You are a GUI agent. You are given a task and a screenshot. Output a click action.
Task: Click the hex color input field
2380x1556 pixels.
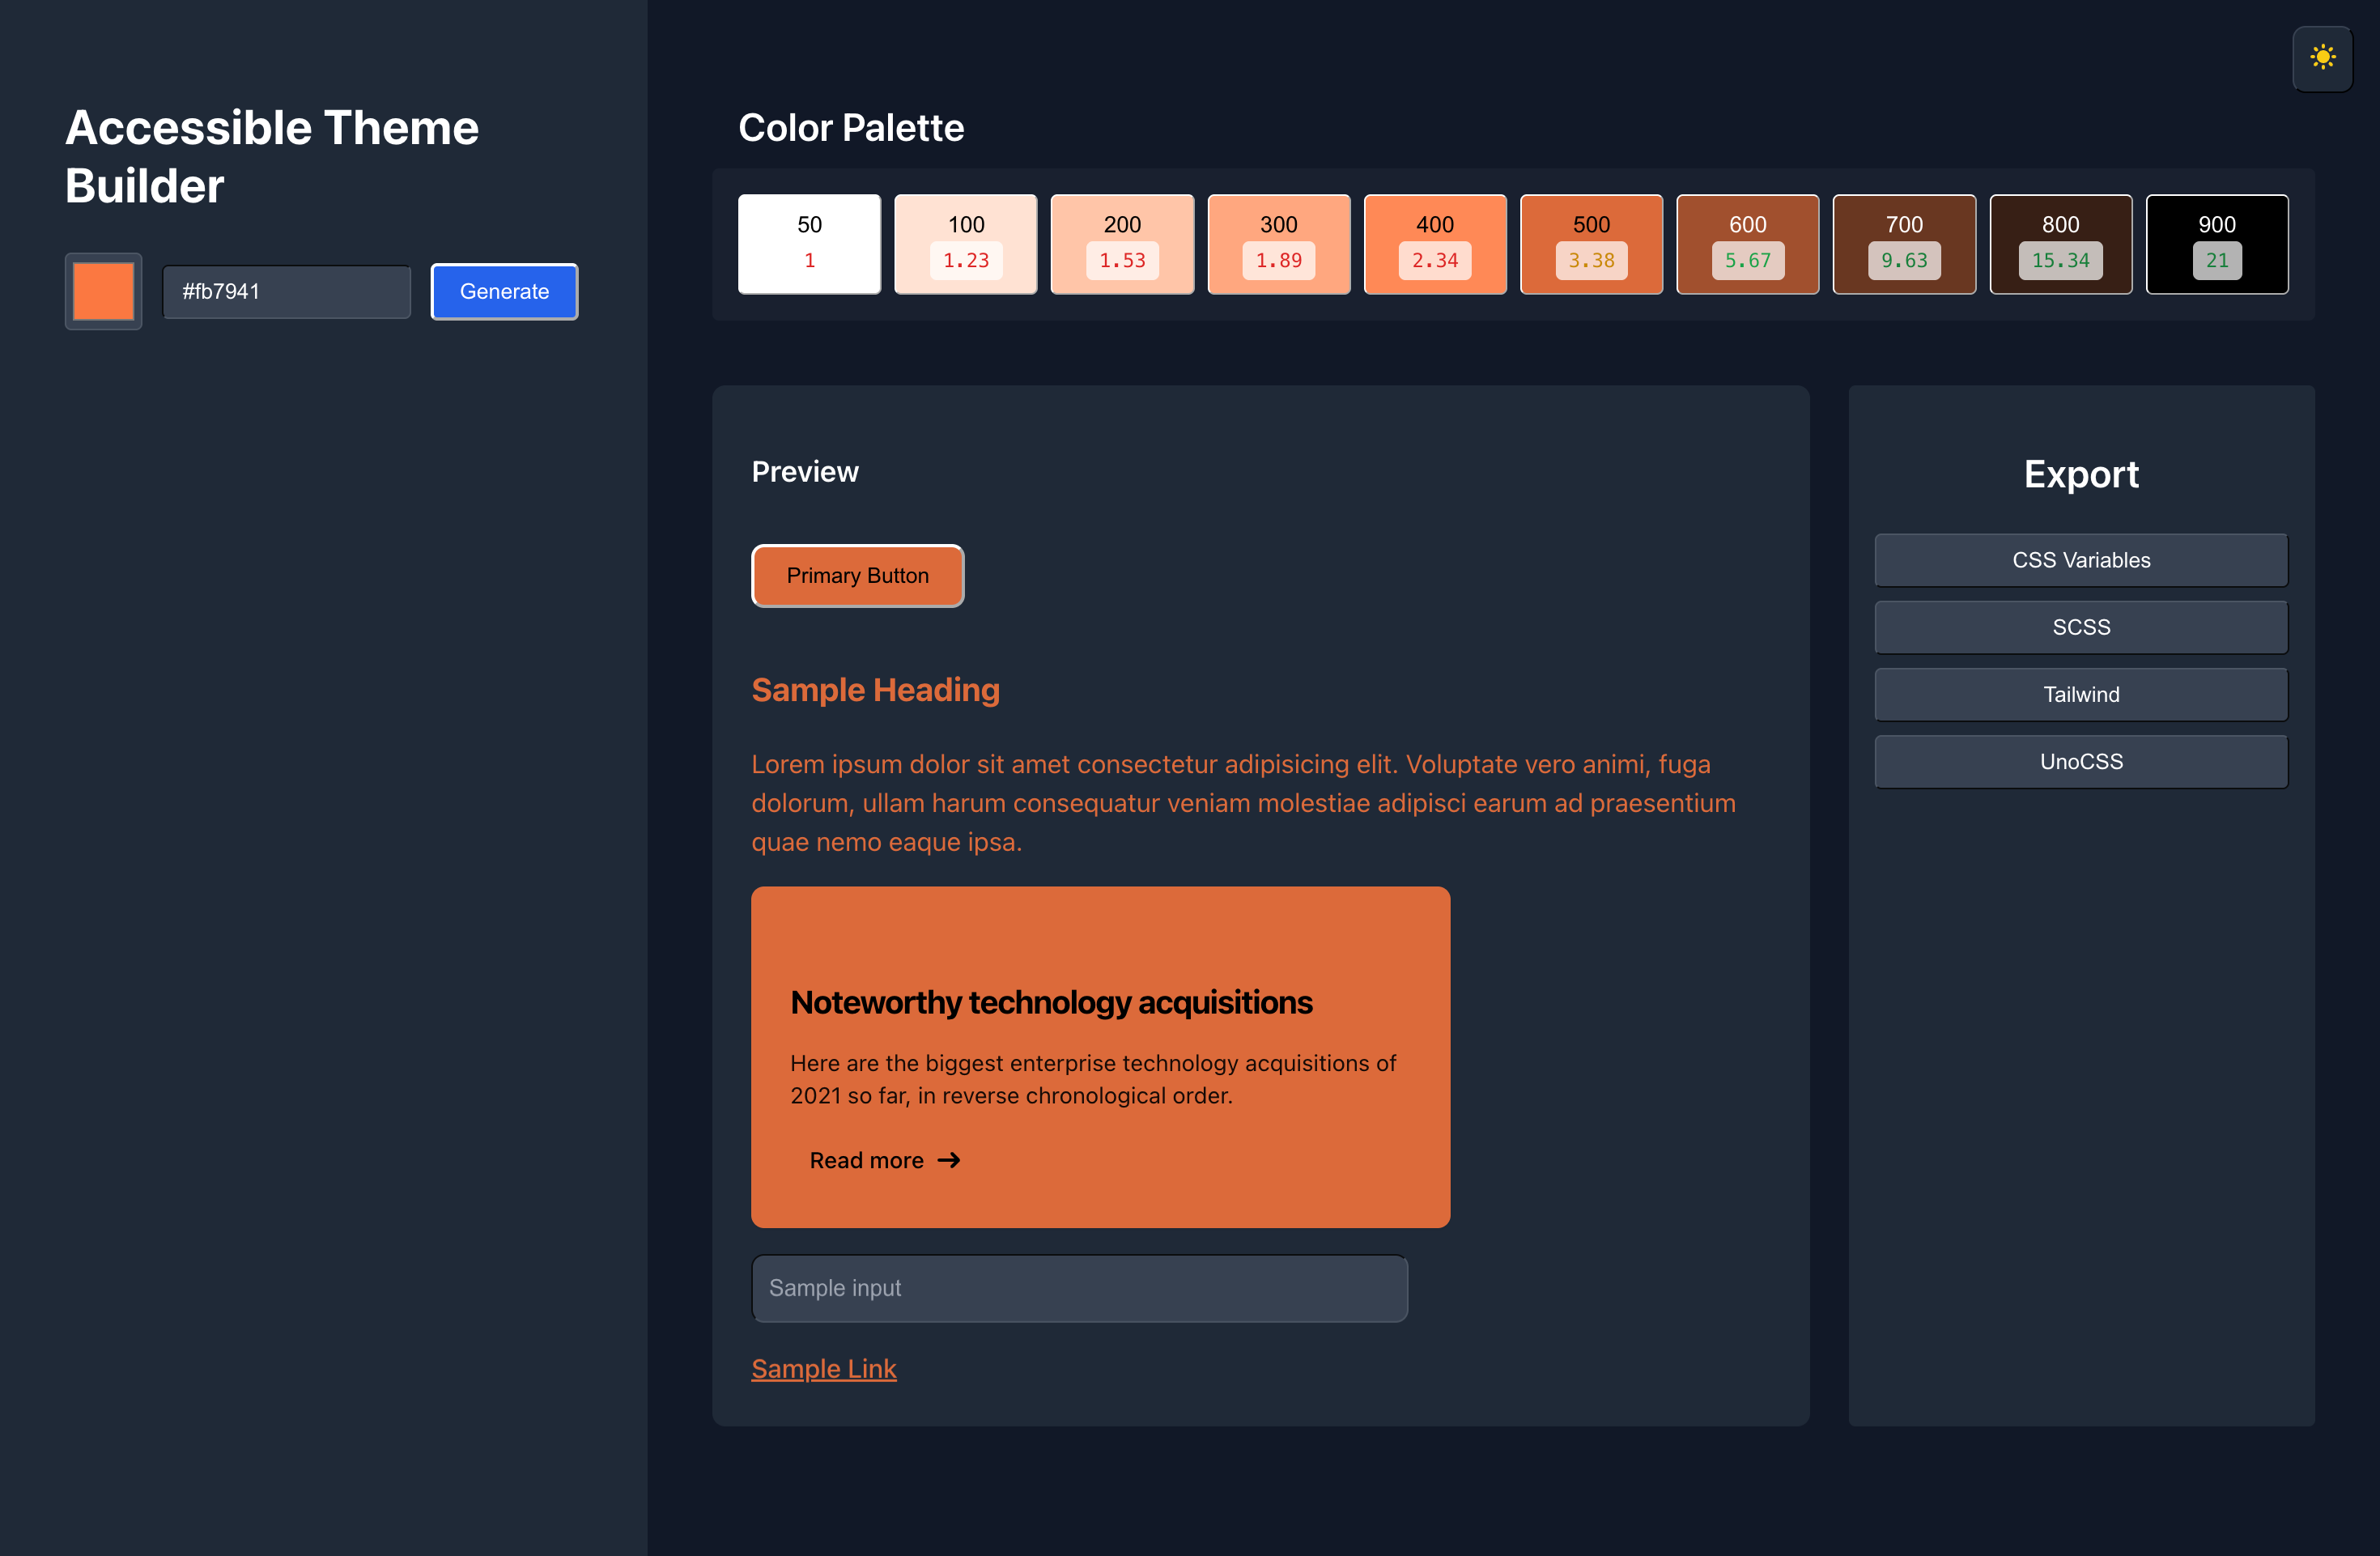[286, 291]
